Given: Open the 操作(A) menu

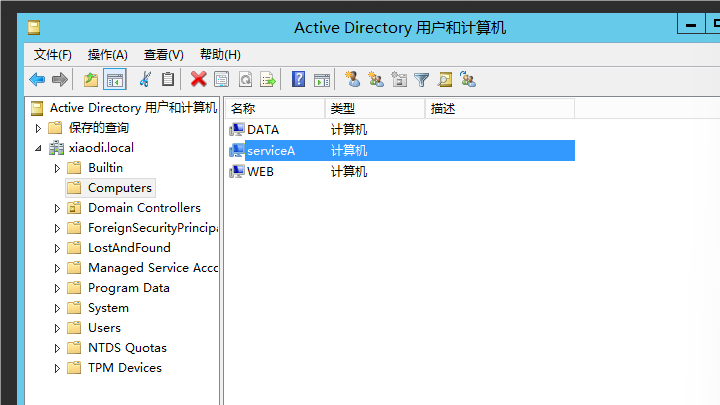Looking at the screenshot, I should pyautogui.click(x=107, y=55).
